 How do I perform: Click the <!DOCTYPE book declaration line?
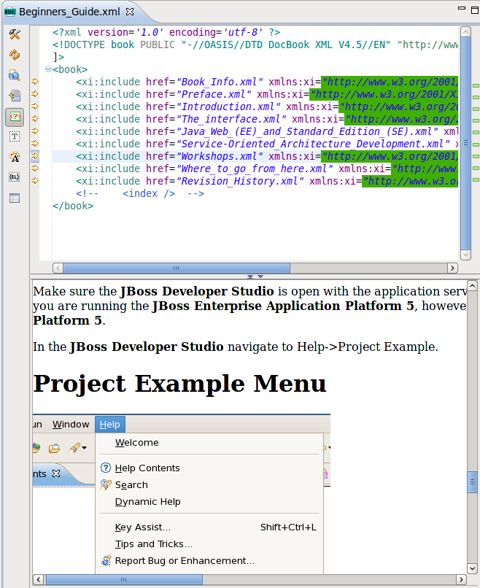pos(255,44)
